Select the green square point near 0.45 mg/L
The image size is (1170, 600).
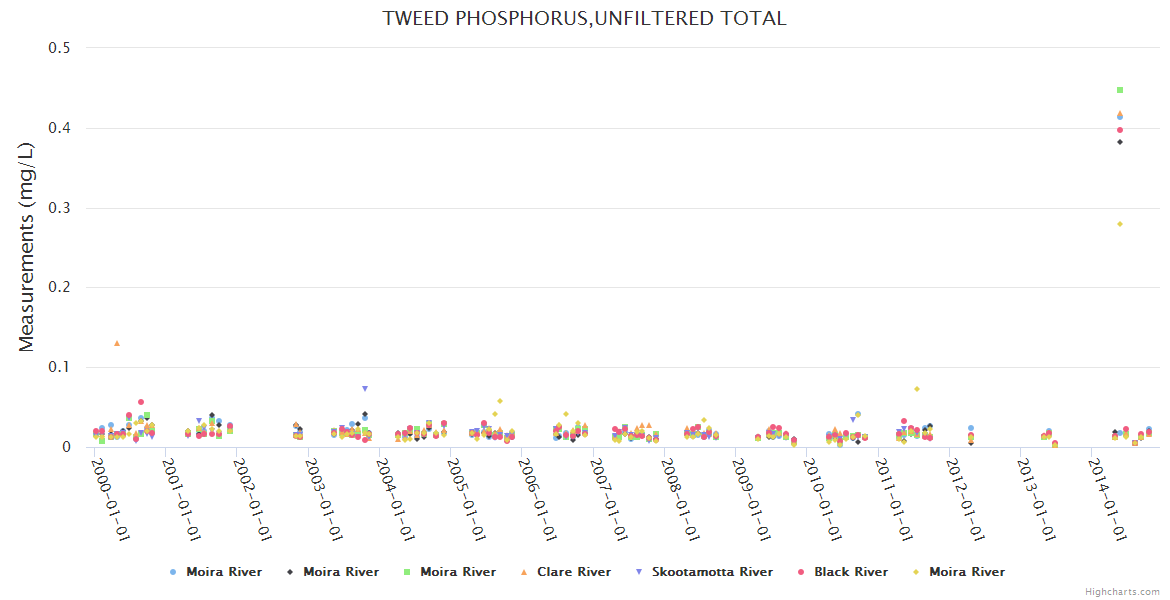click(x=1120, y=90)
